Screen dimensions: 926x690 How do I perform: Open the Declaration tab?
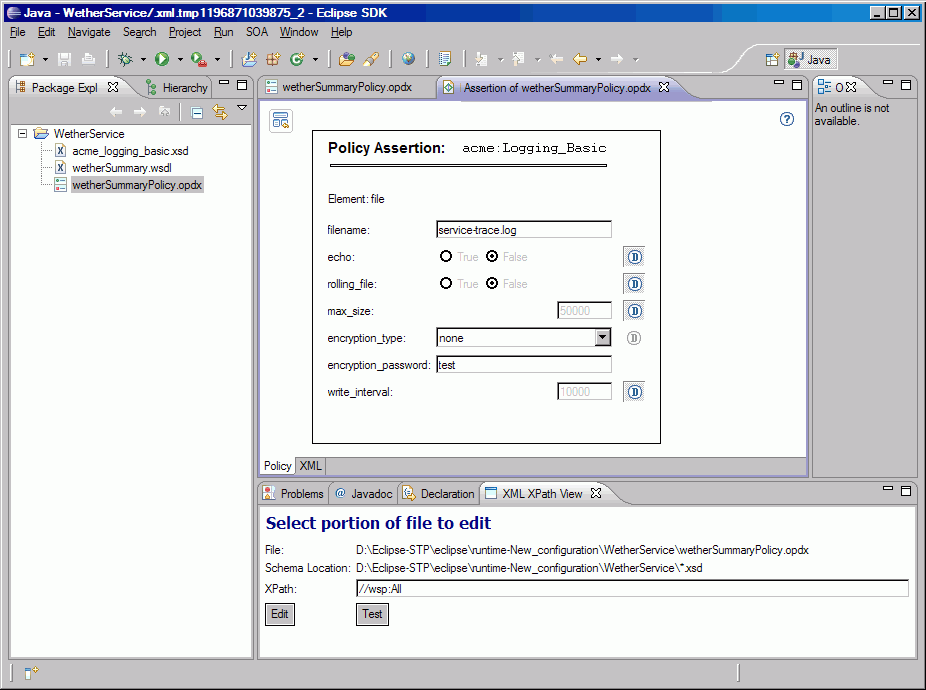coord(439,493)
